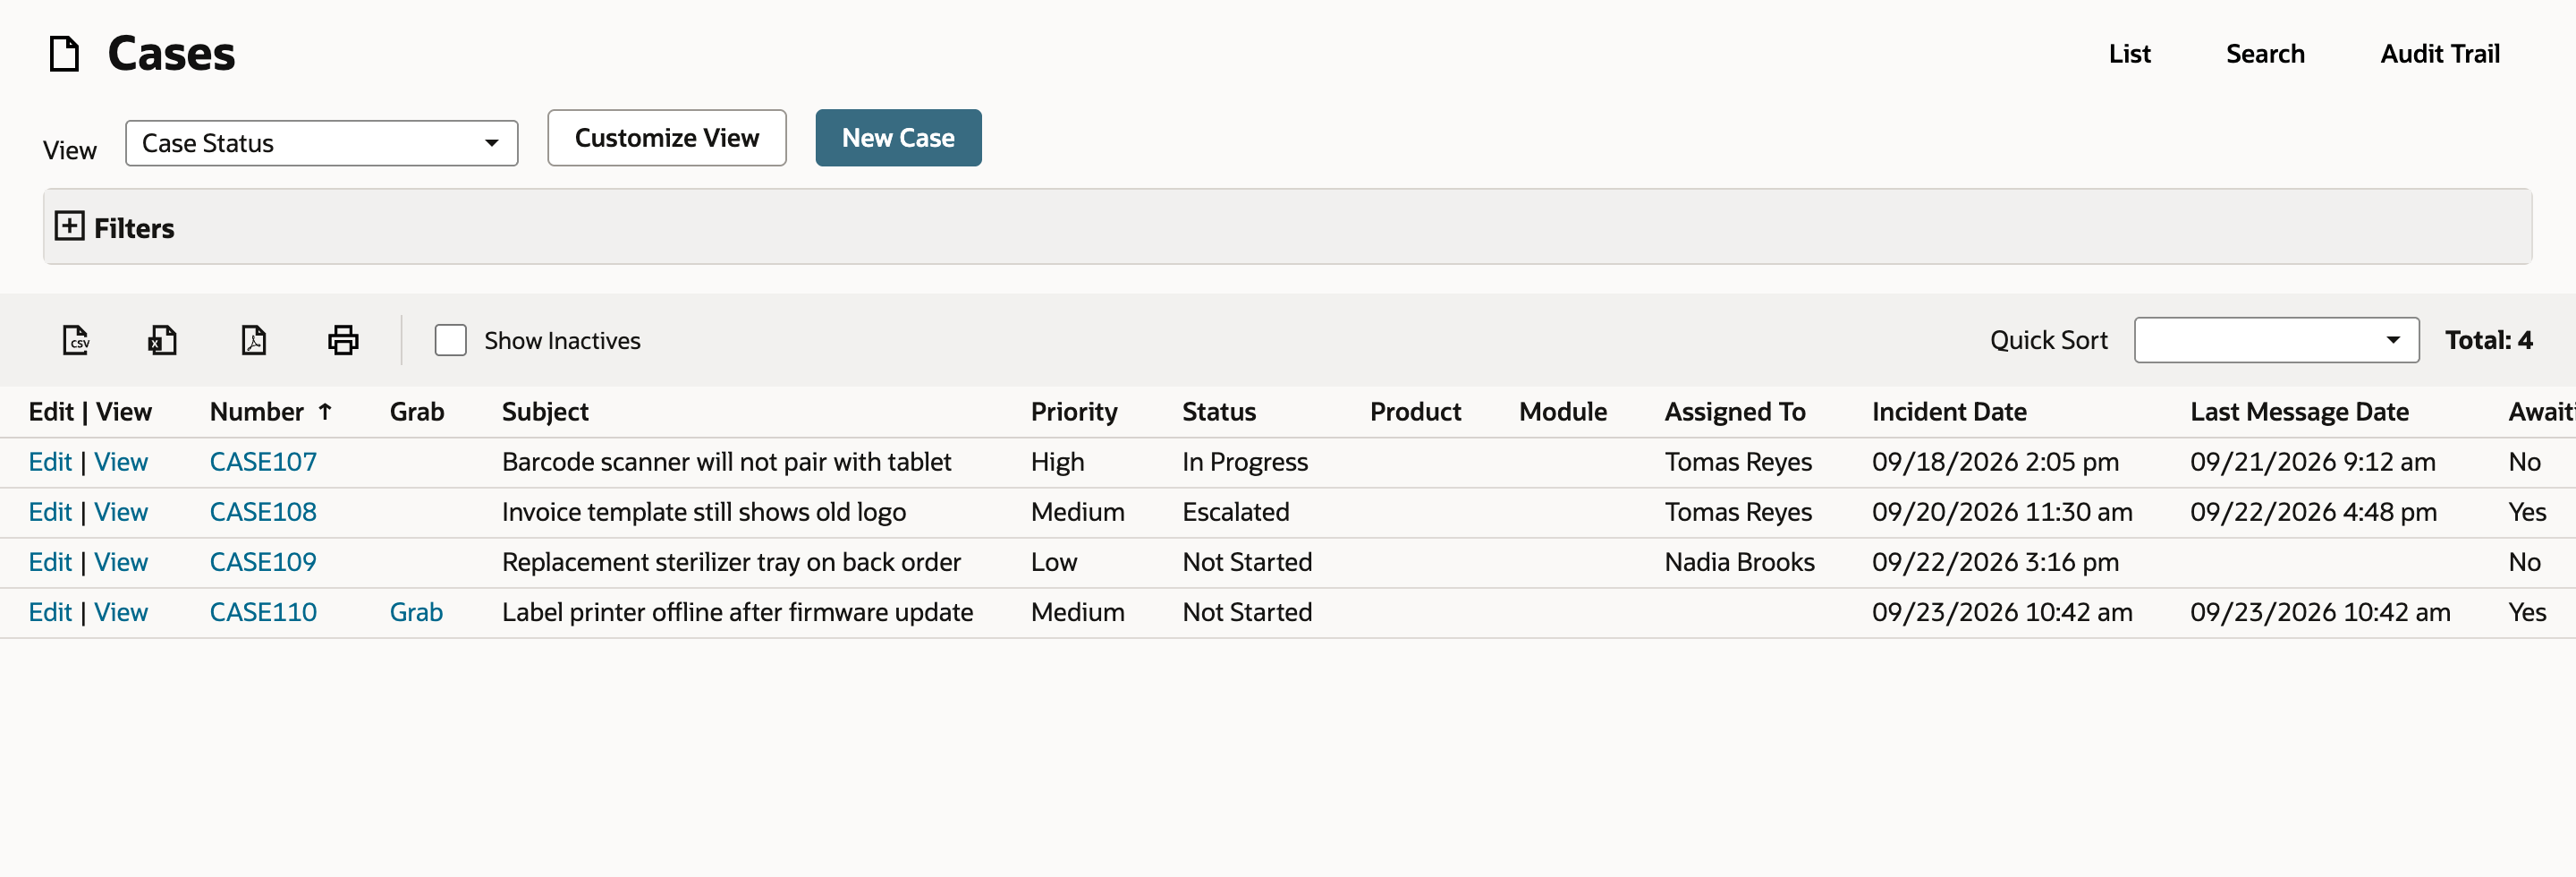The width and height of the screenshot is (2576, 877).
Task: Sort by the Subject column header
Action: (x=545, y=412)
